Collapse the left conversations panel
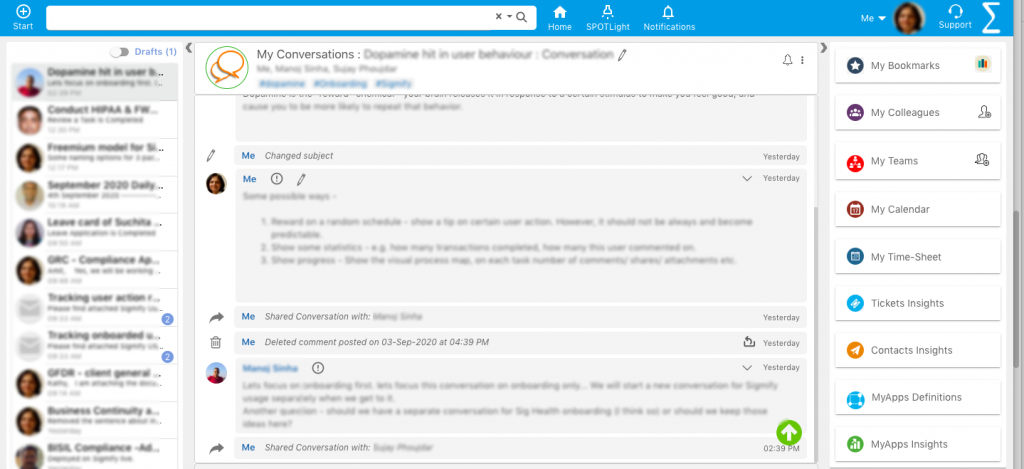The height and width of the screenshot is (469, 1024). pyautogui.click(x=189, y=47)
